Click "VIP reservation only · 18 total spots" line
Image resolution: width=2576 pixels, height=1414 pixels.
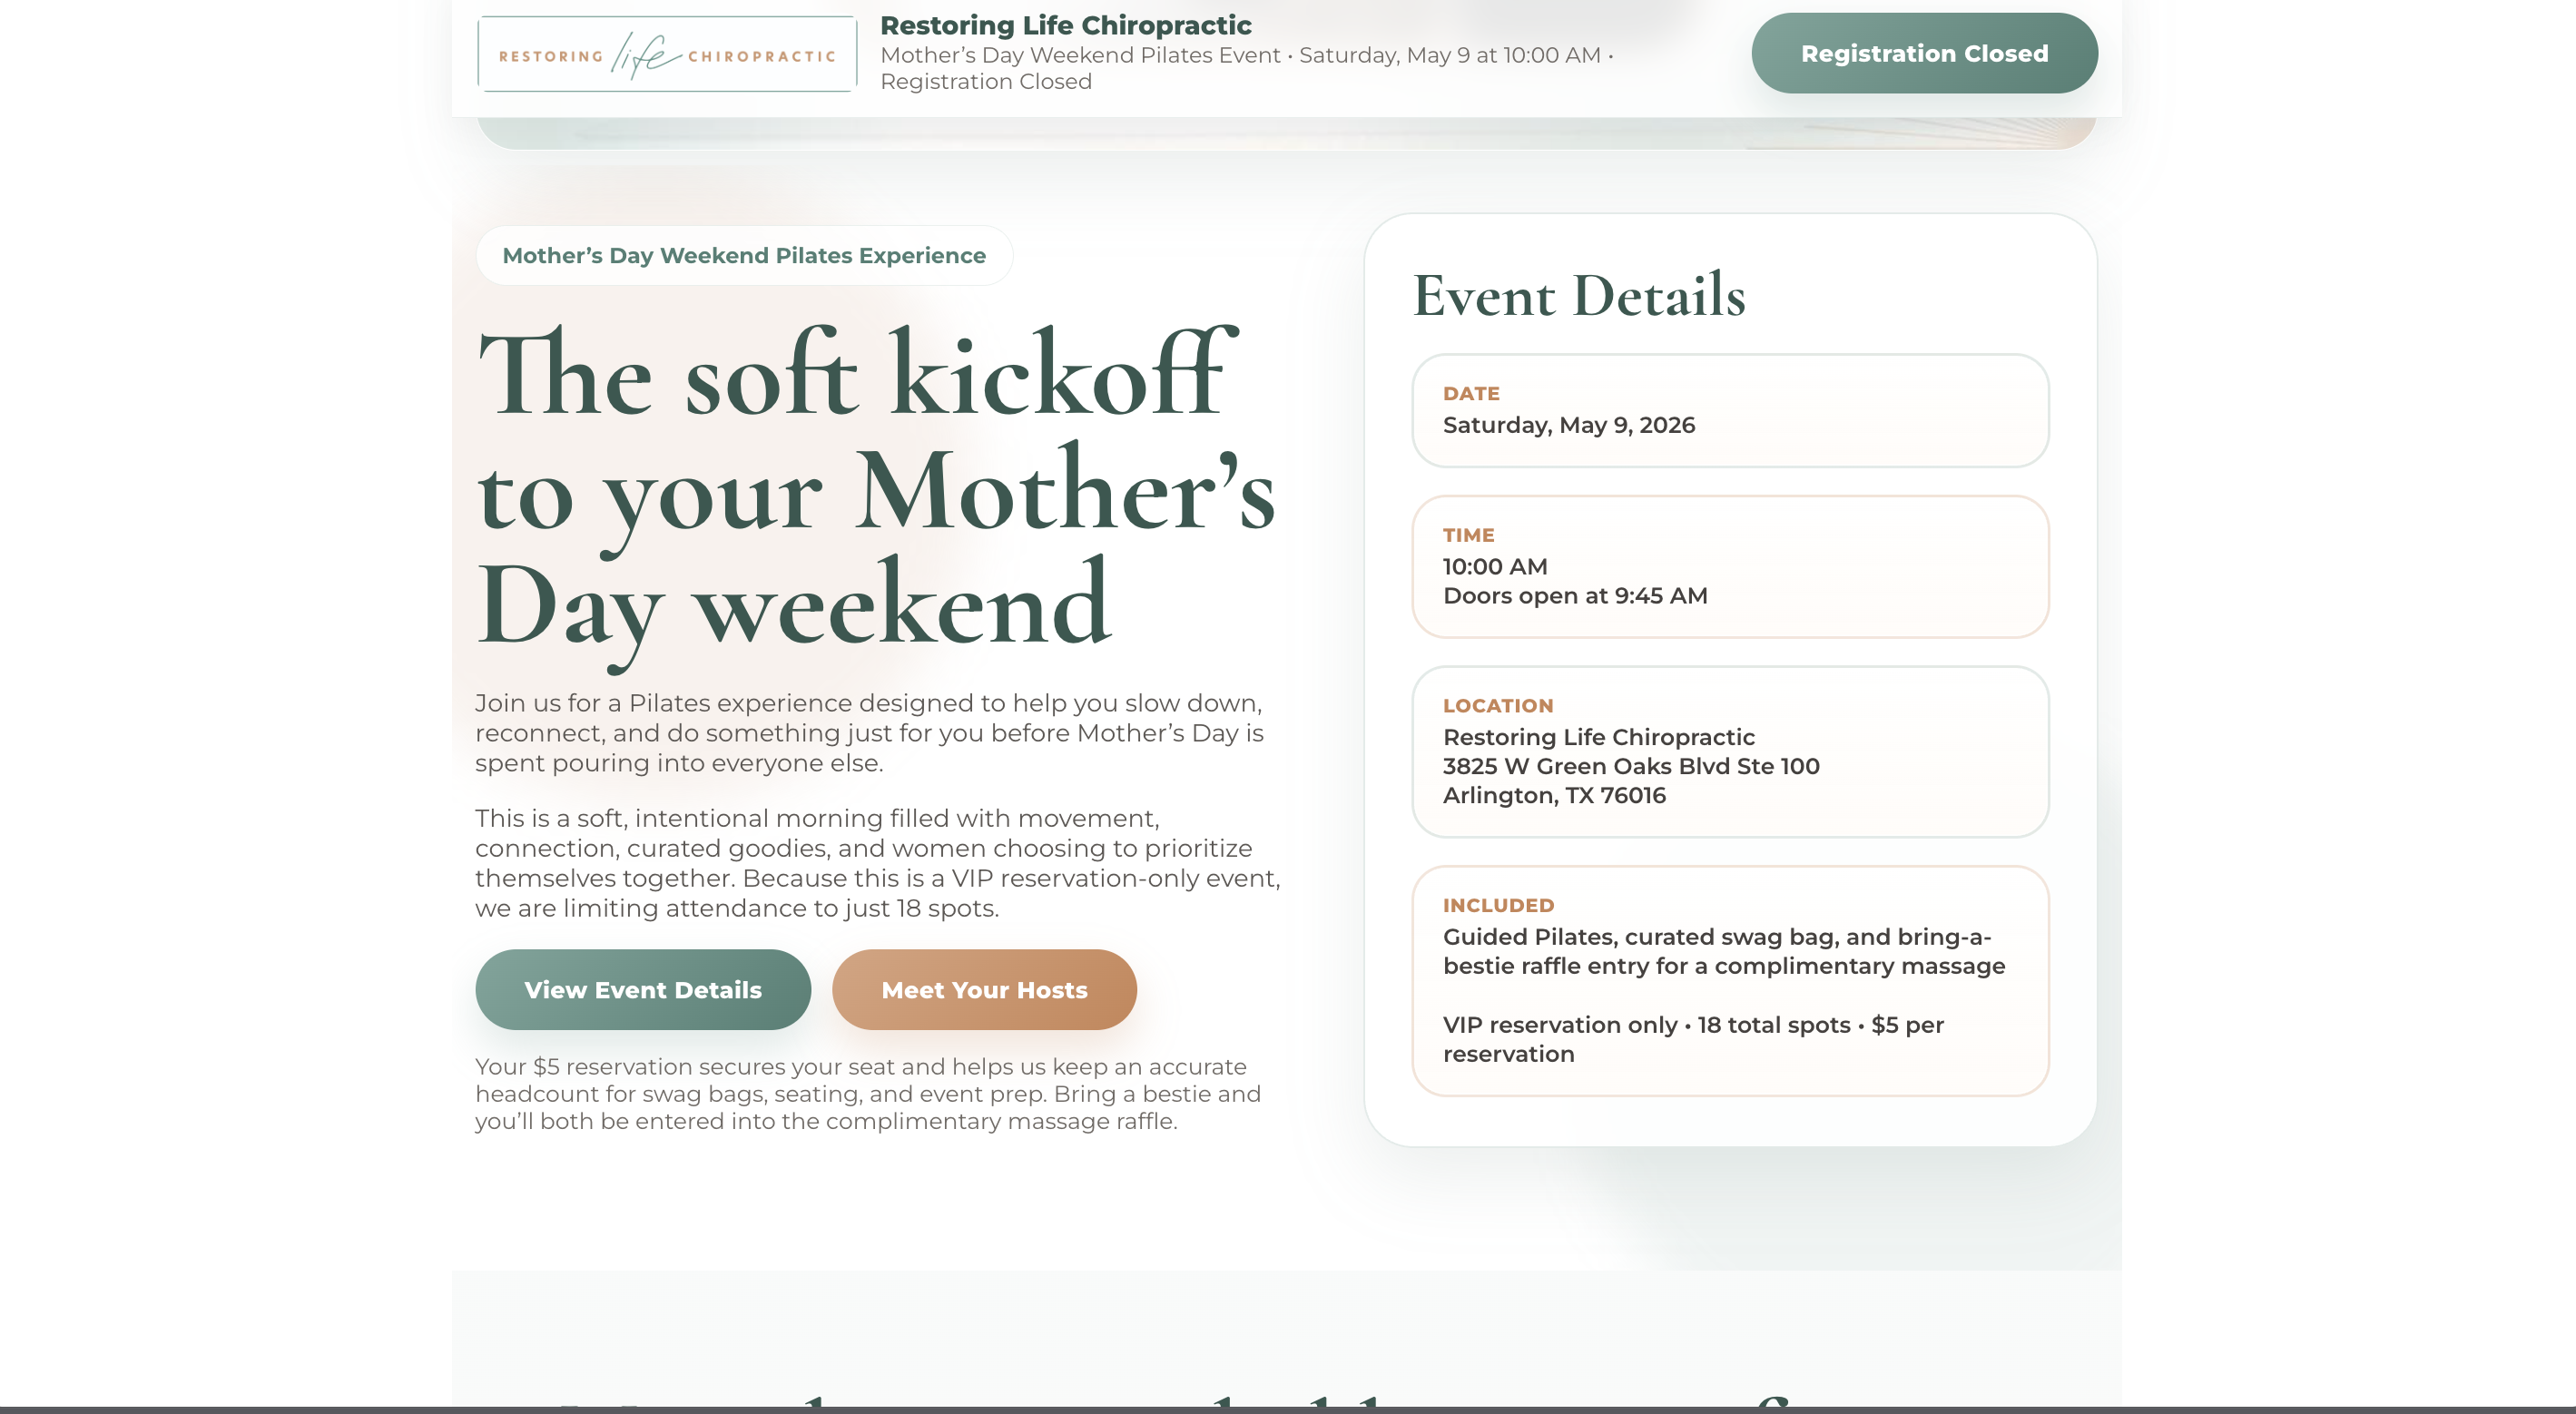[1693, 1040]
